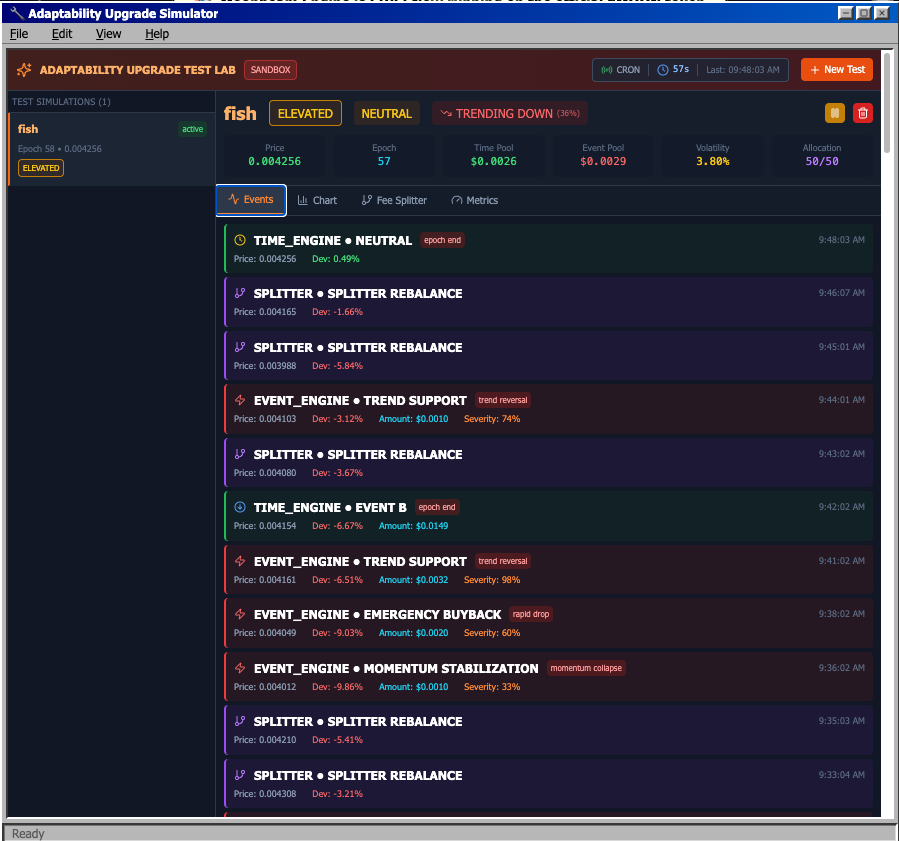Start a New Test
This screenshot has height=841, width=899.
point(837,69)
